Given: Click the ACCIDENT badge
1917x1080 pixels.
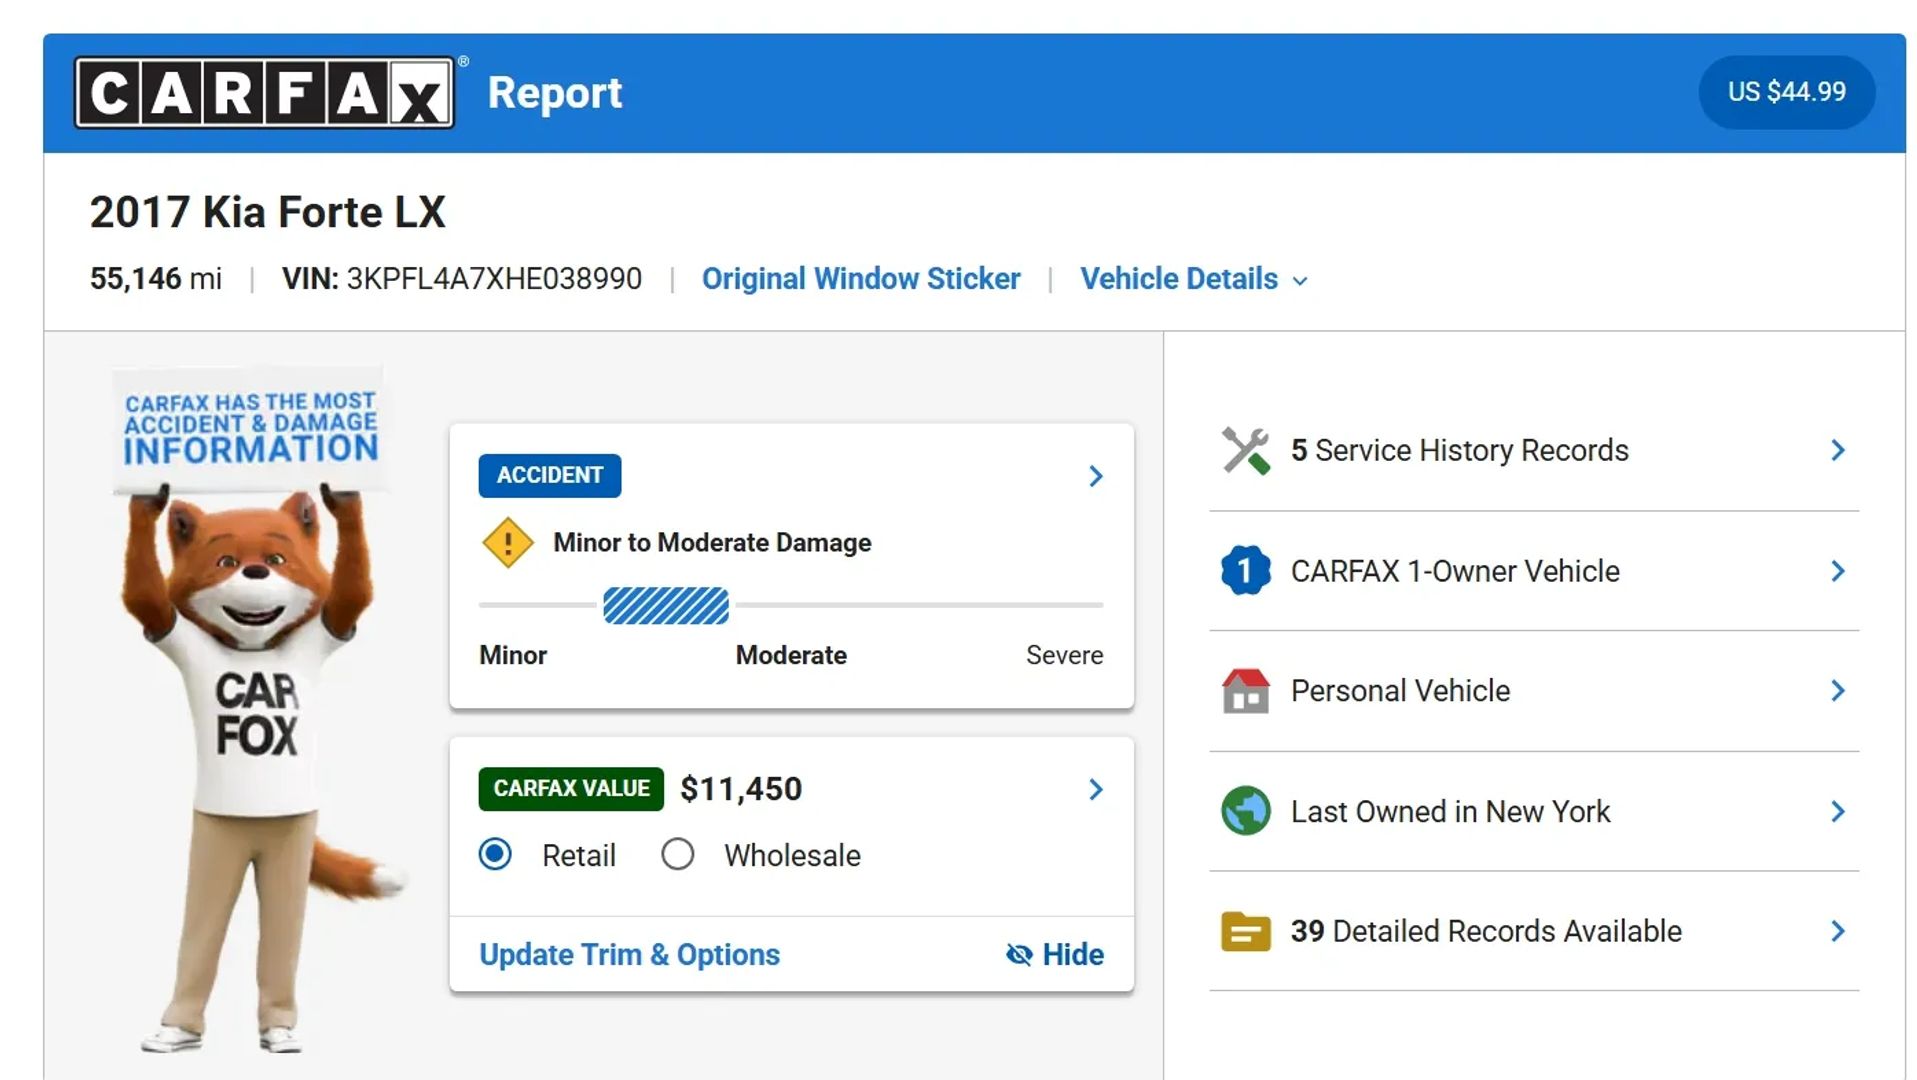Looking at the screenshot, I should pyautogui.click(x=550, y=476).
